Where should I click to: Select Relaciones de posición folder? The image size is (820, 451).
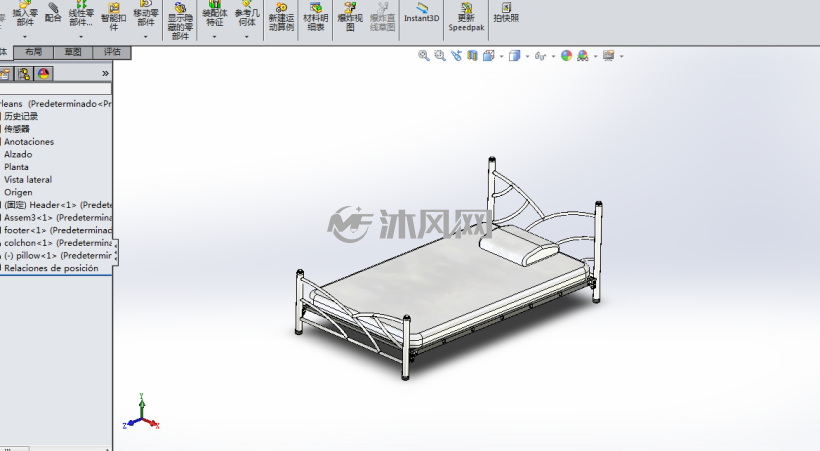click(x=51, y=268)
